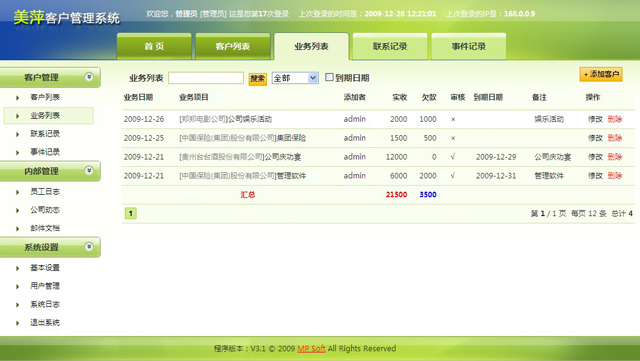Open 邮件文档 in the sidebar

45,228
